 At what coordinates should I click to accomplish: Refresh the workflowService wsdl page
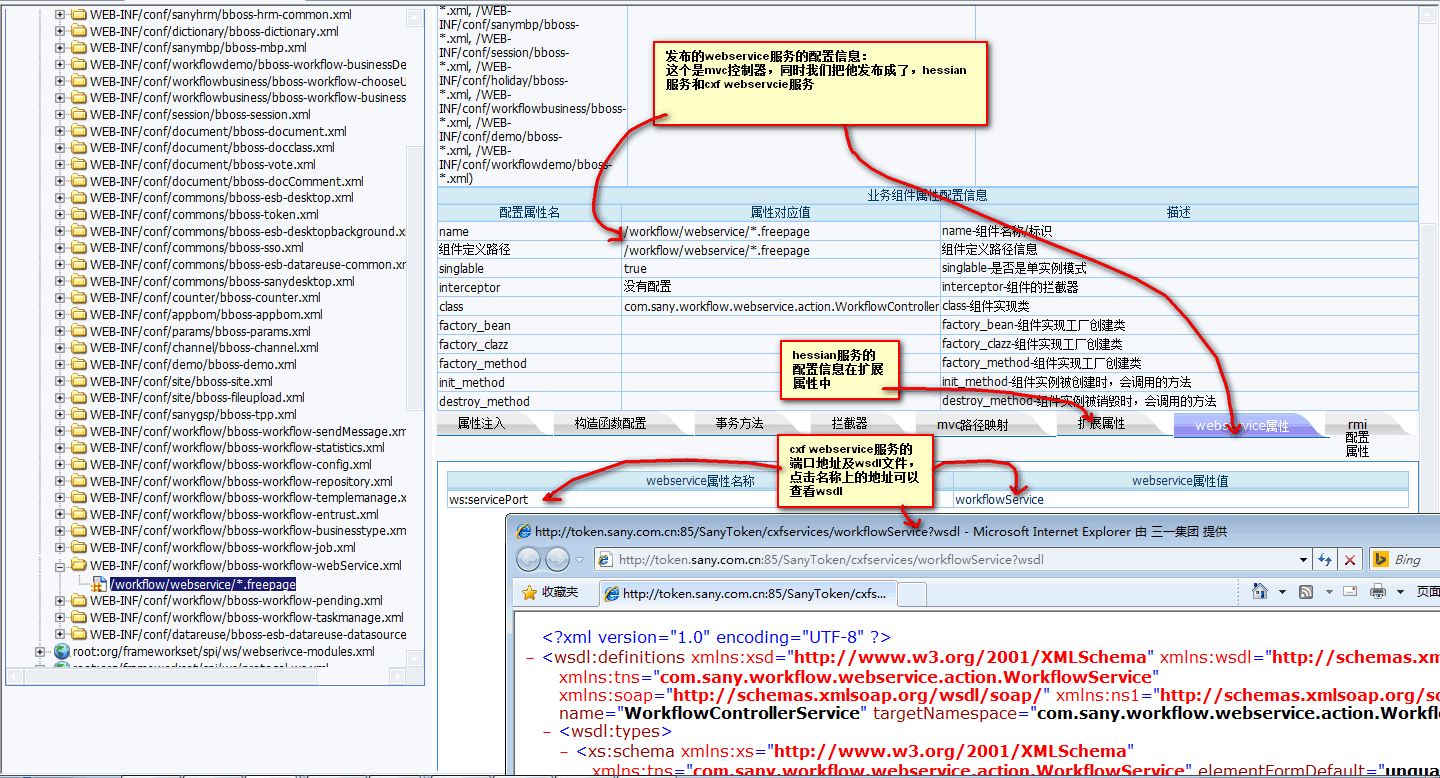click(x=1325, y=560)
